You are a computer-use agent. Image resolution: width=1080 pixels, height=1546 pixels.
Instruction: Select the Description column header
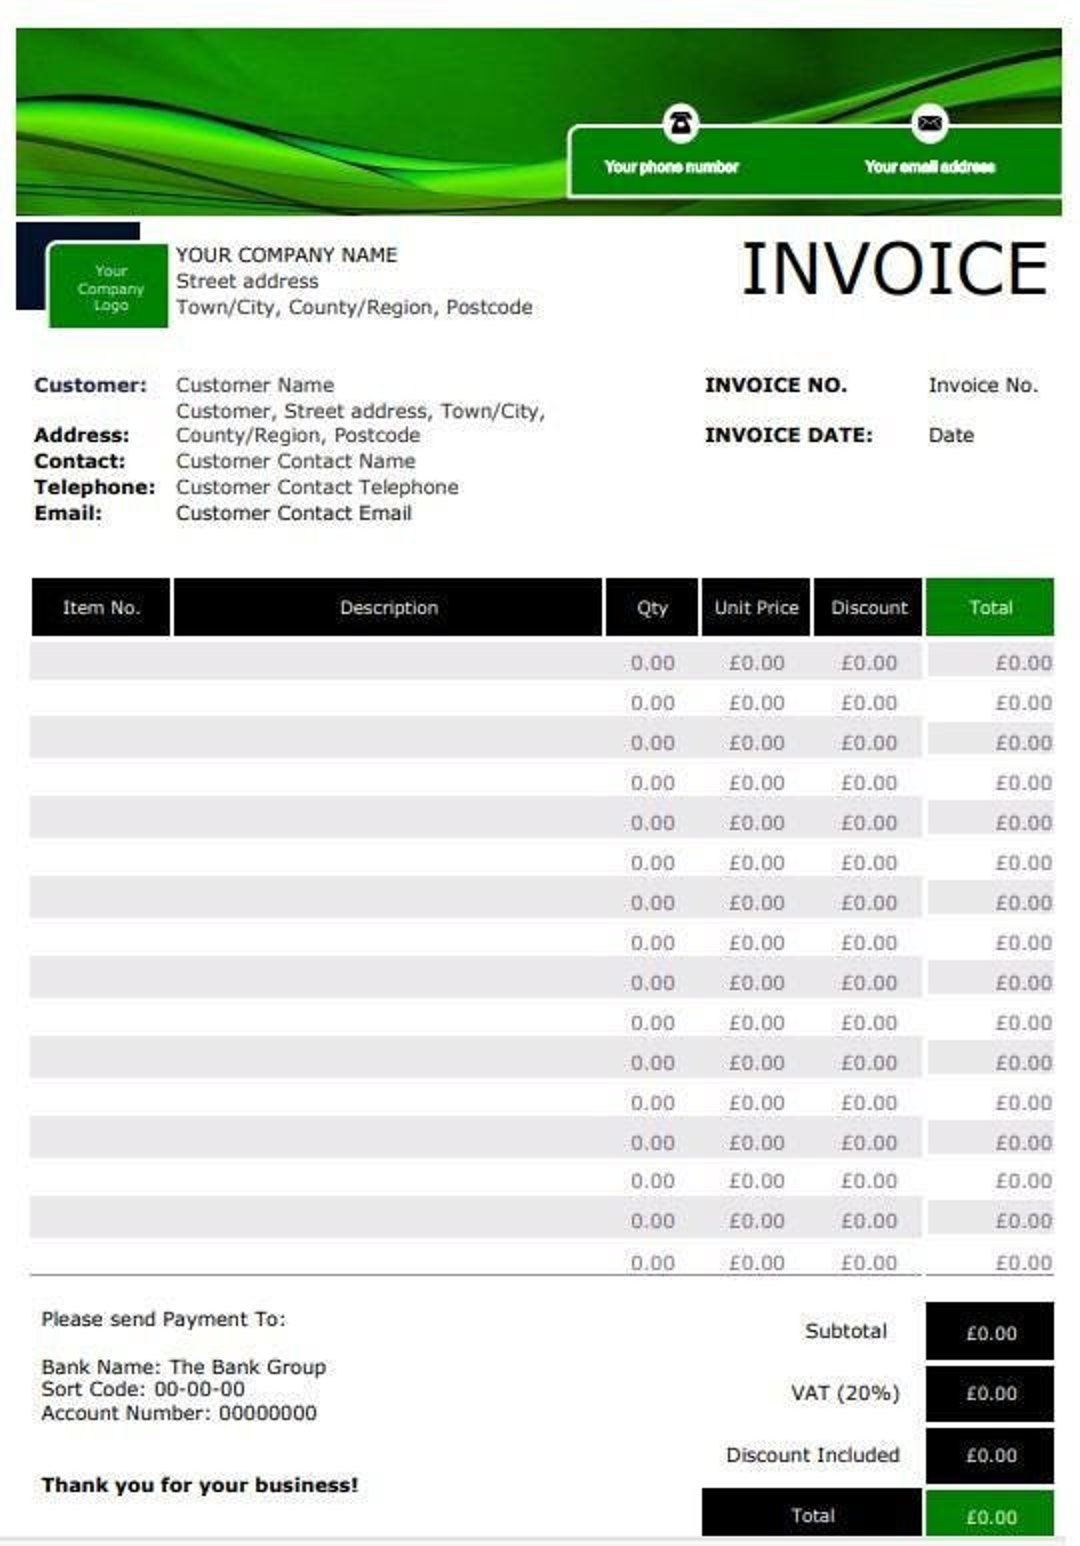click(388, 607)
